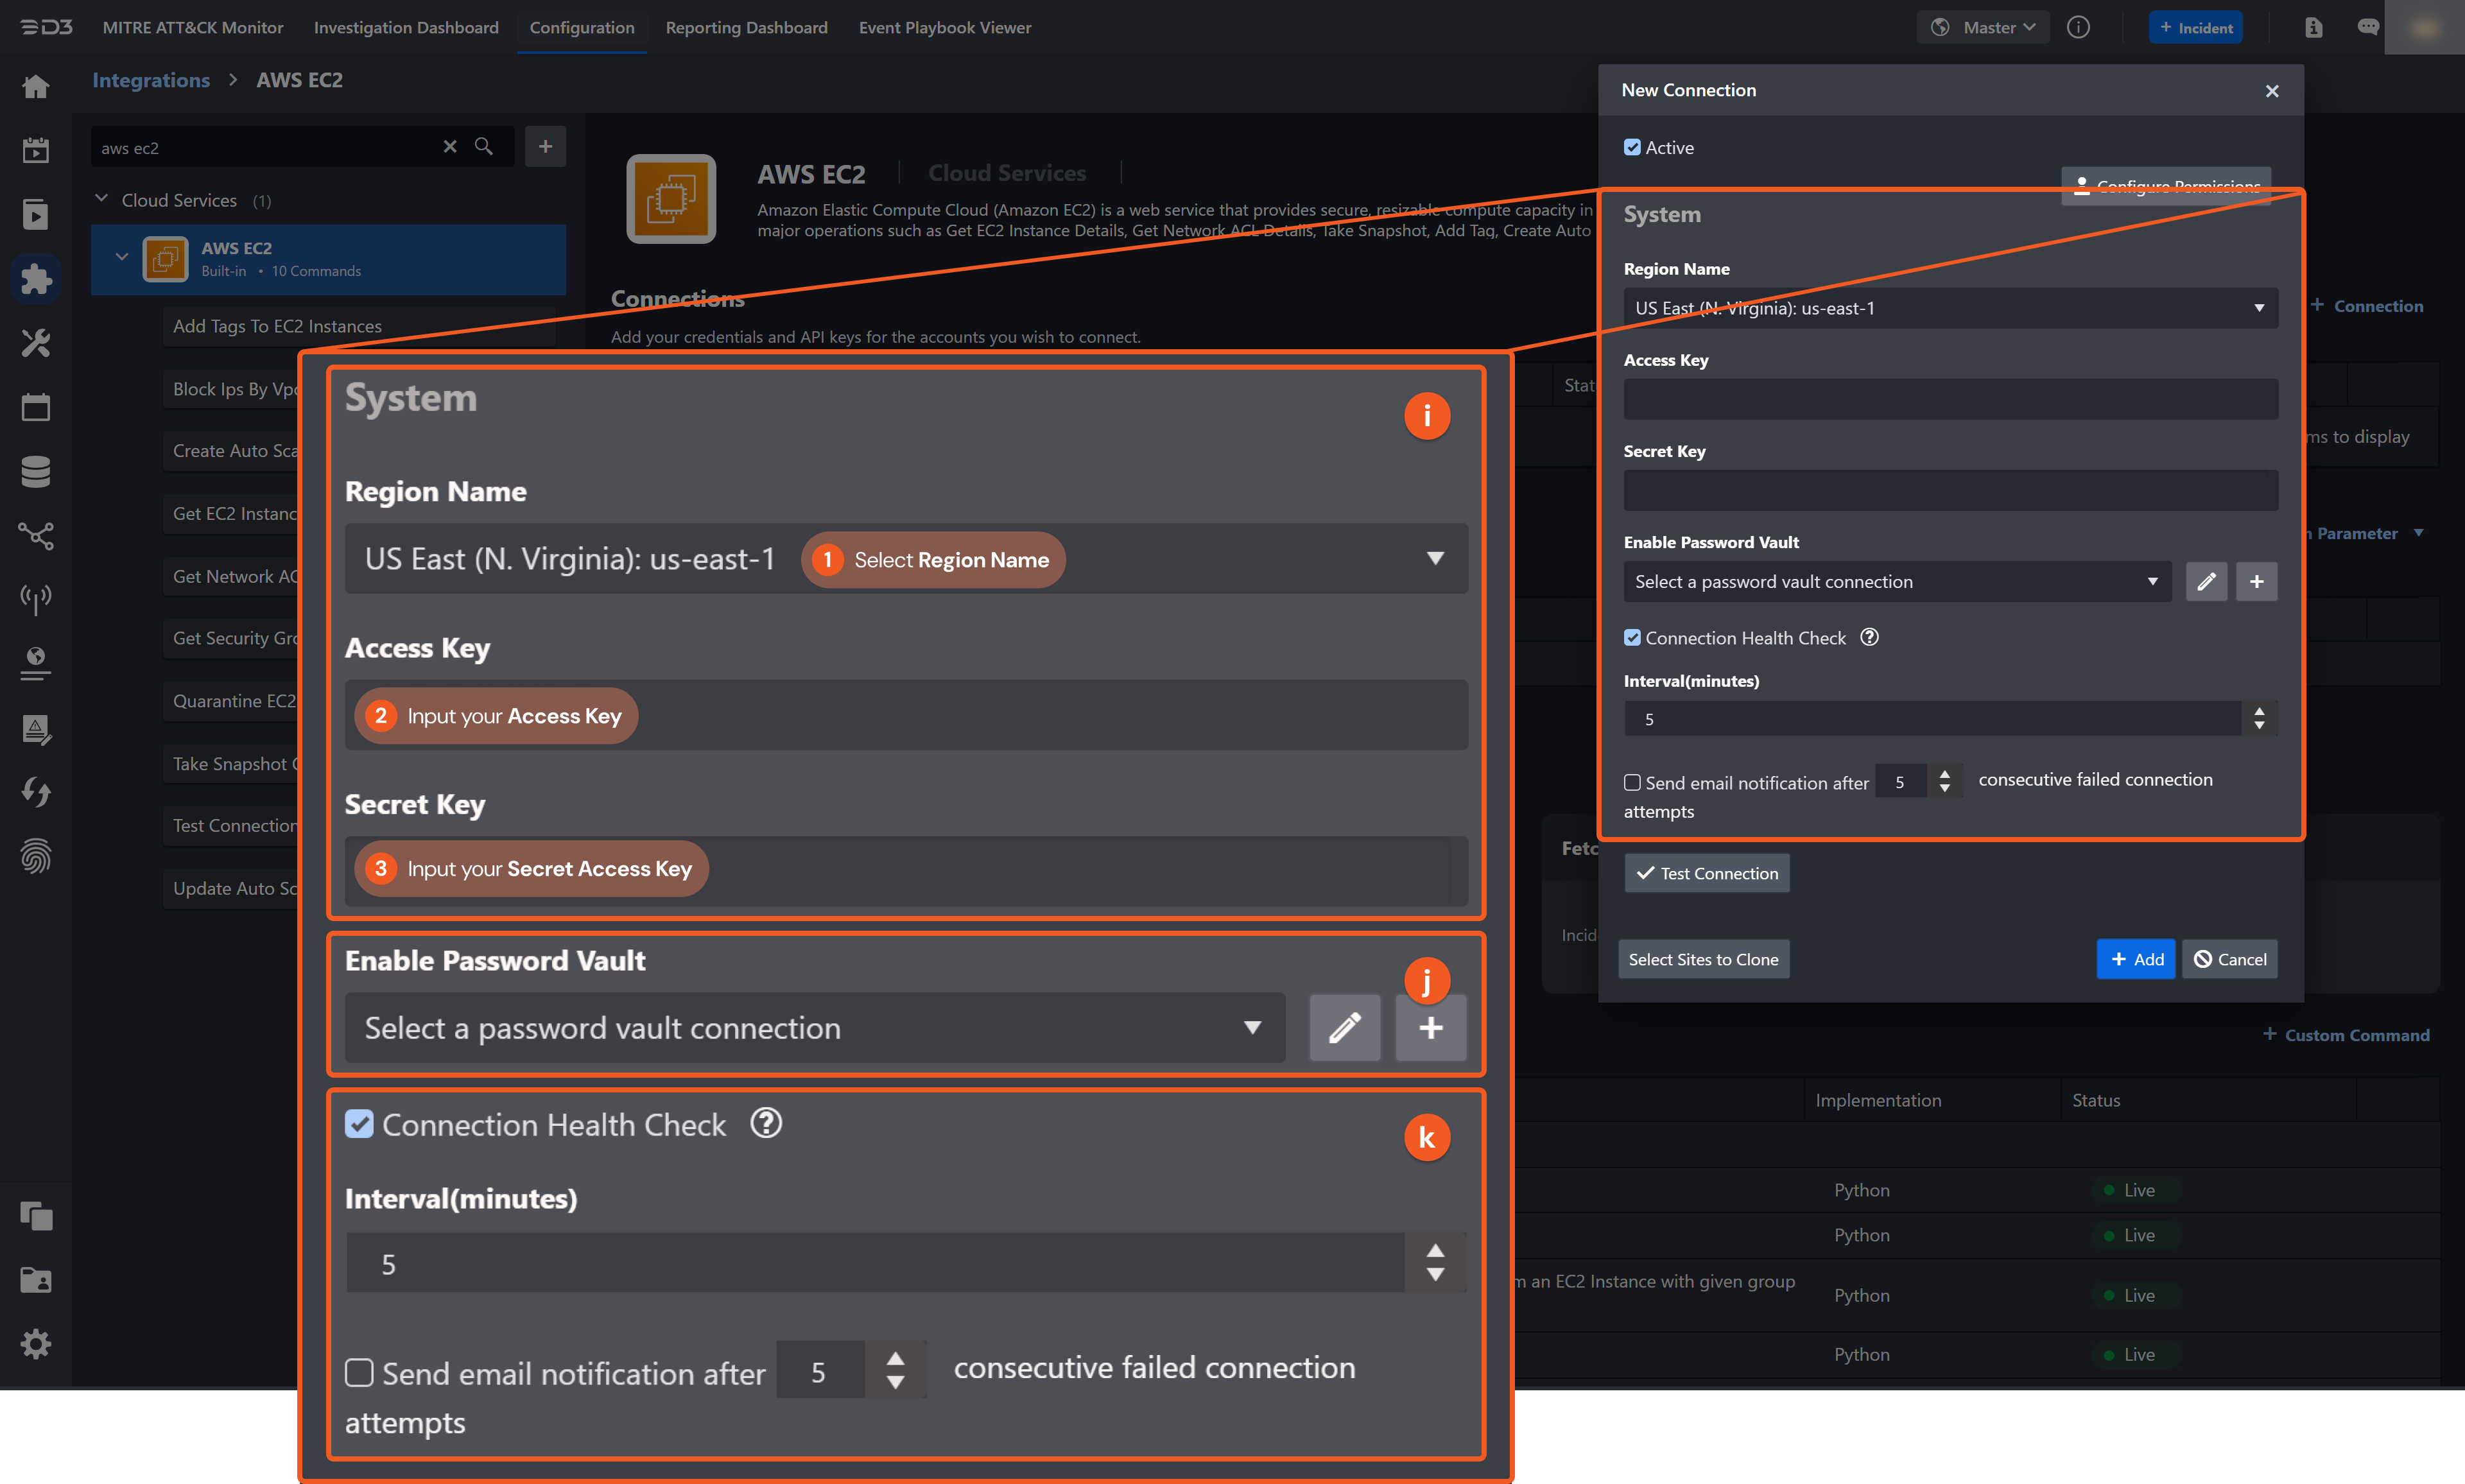Click Select Sites to Clone
The image size is (2465, 1484).
1703,958
